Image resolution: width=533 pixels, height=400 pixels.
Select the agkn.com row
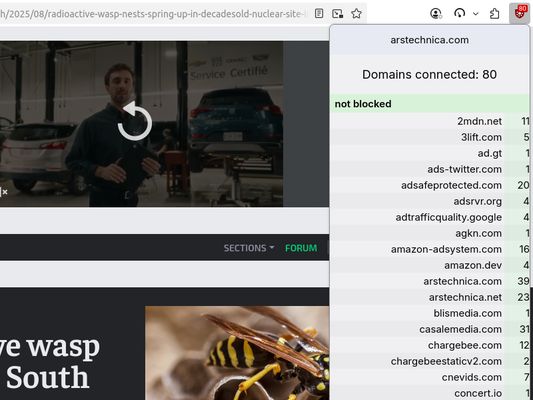click(x=429, y=233)
